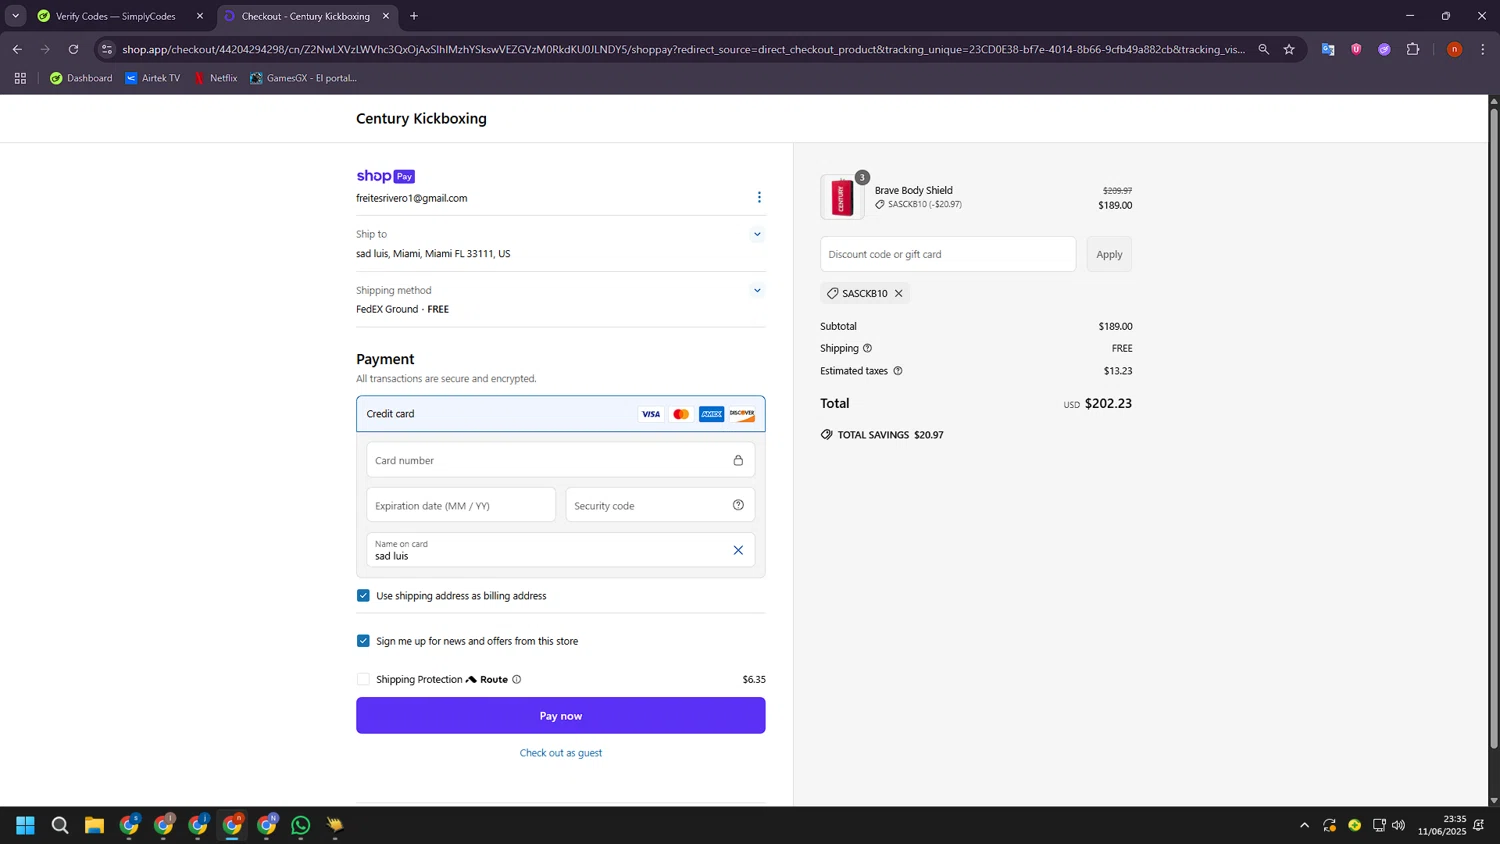Image resolution: width=1500 pixels, height=844 pixels.
Task: Open File Explorer from the taskbar
Action: click(x=94, y=825)
